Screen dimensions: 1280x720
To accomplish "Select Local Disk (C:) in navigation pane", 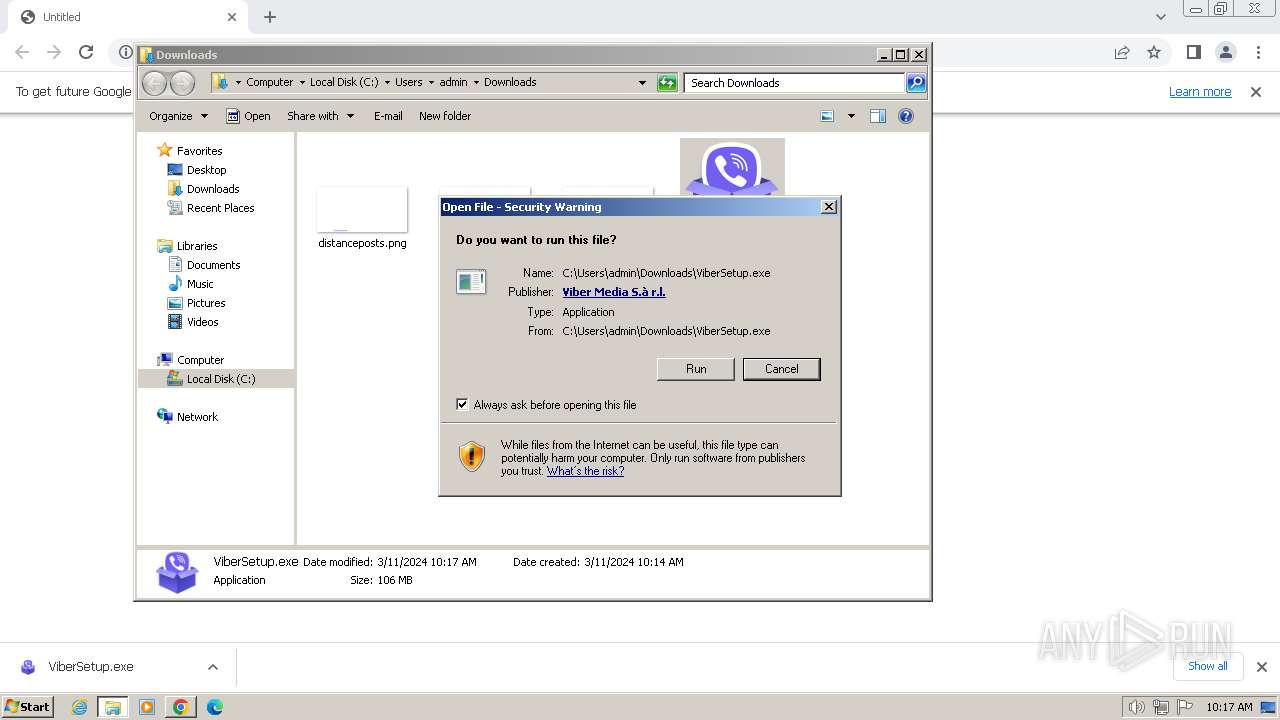I will click(221, 379).
